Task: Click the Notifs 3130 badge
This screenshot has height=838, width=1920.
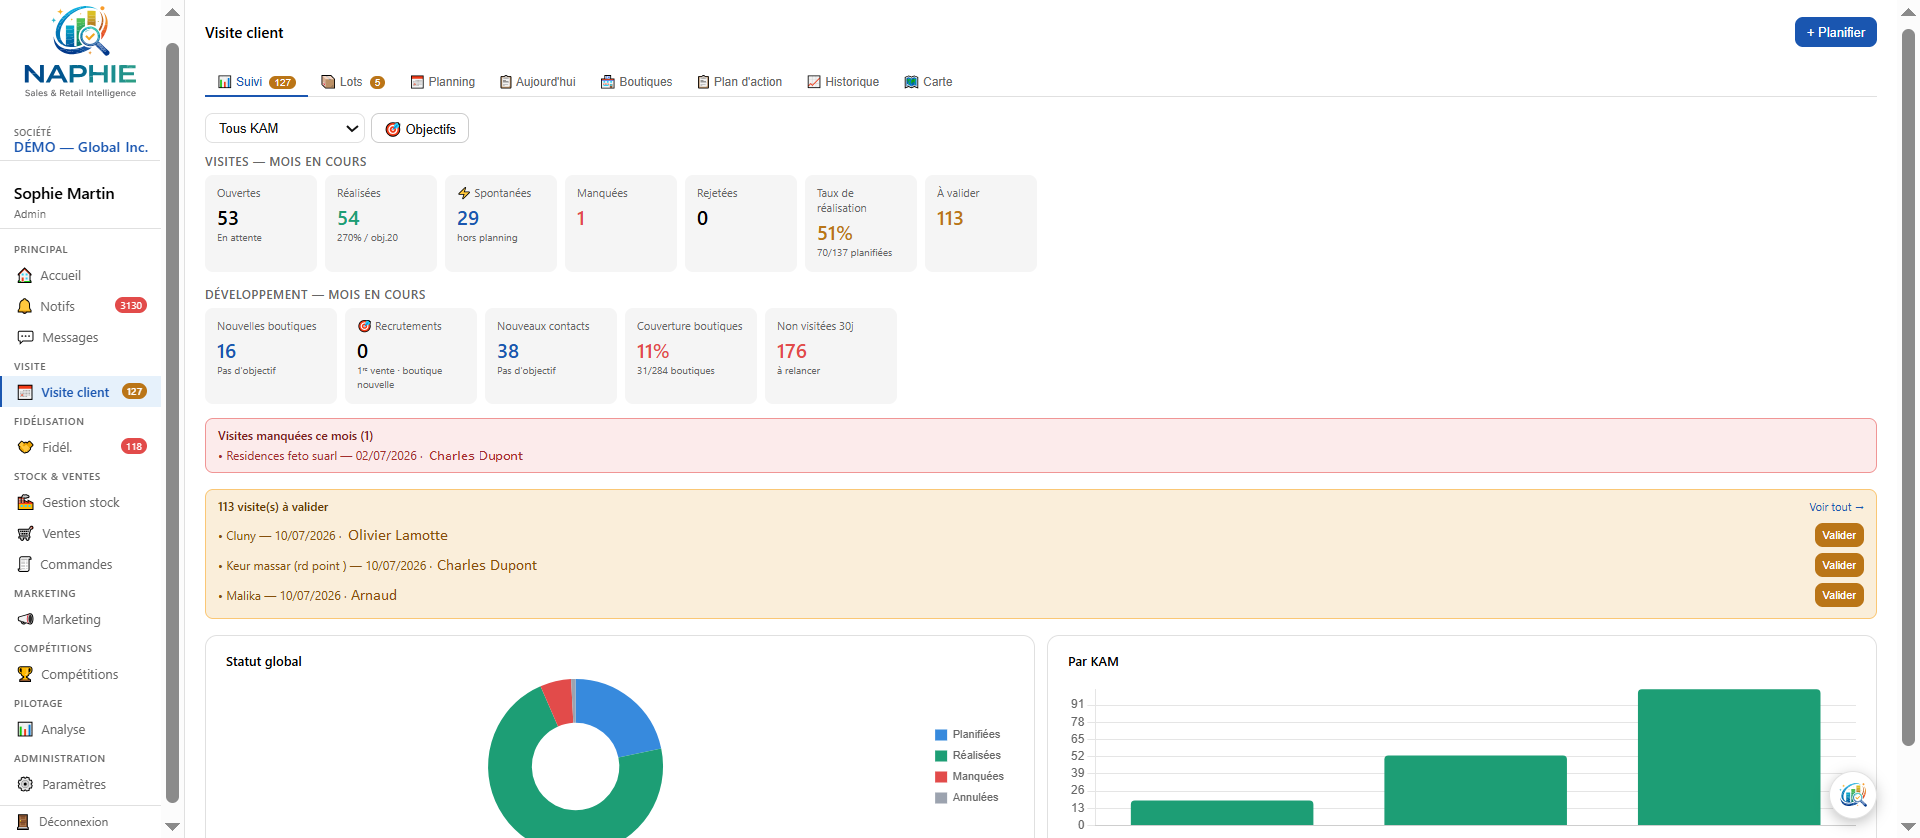Action: click(x=131, y=305)
